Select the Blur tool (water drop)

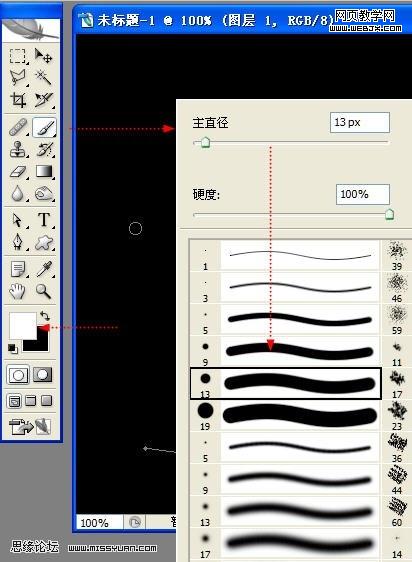pos(18,194)
